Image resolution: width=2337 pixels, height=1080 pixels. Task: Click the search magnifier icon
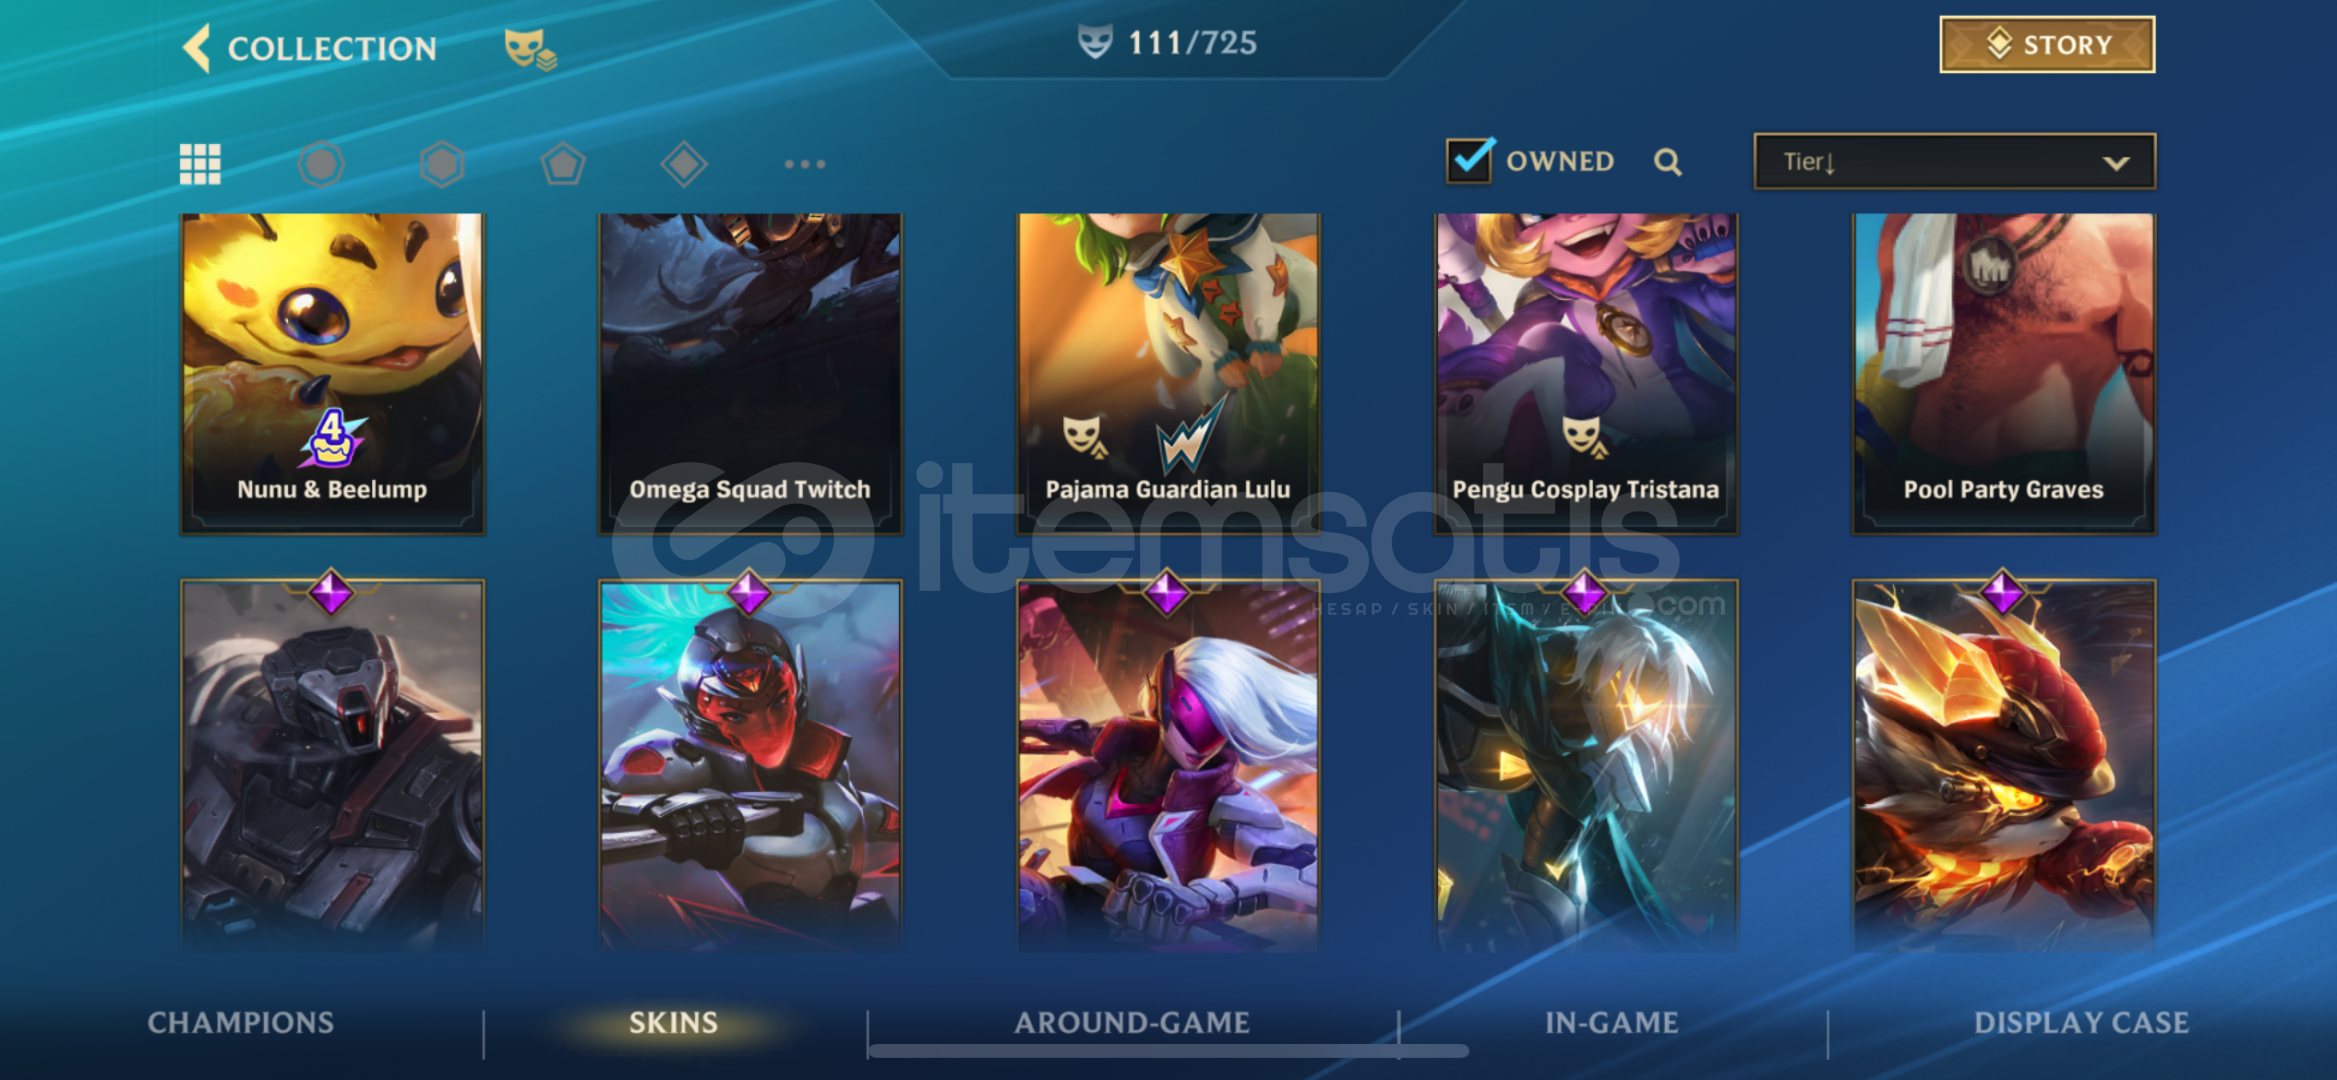point(1667,162)
